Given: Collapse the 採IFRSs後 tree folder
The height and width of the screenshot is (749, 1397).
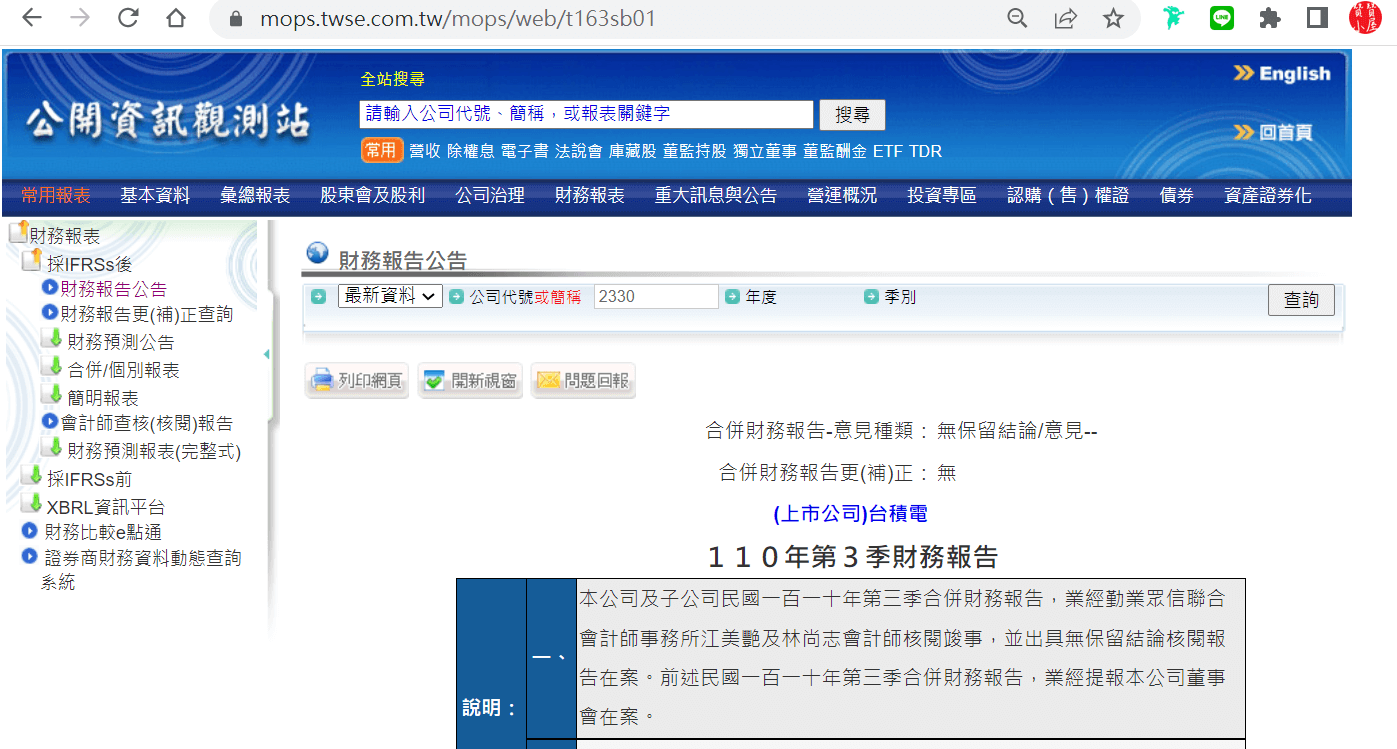Looking at the screenshot, I should pyautogui.click(x=32, y=261).
